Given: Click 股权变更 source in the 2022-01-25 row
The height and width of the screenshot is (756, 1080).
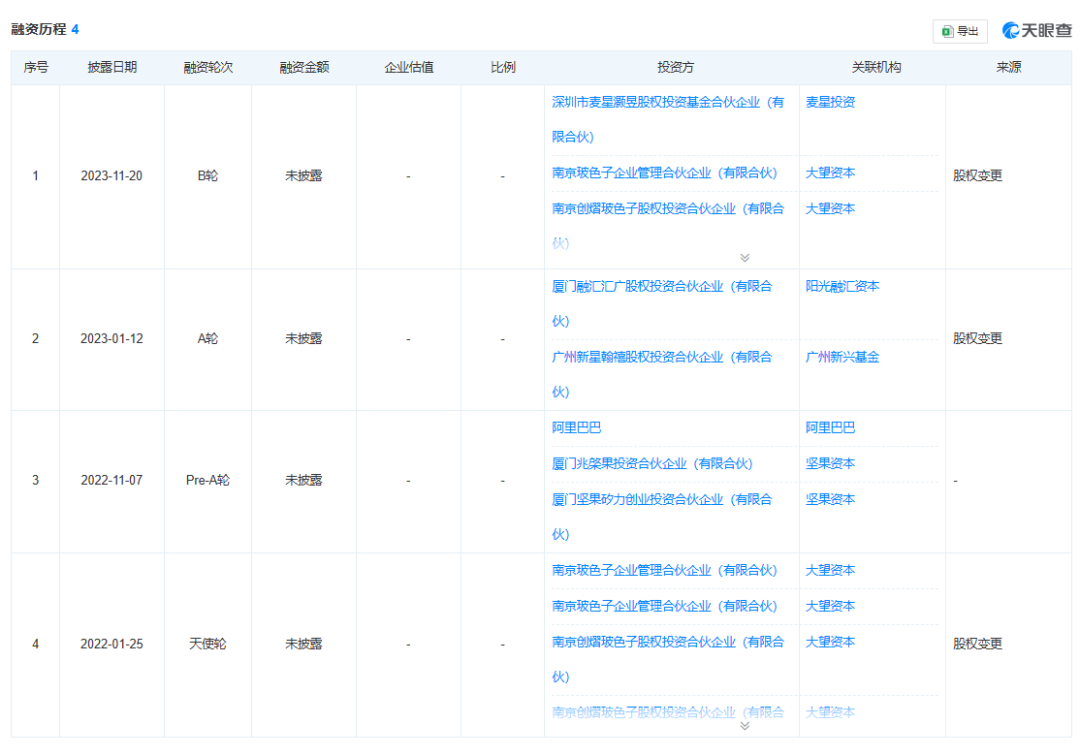Looking at the screenshot, I should [977, 644].
